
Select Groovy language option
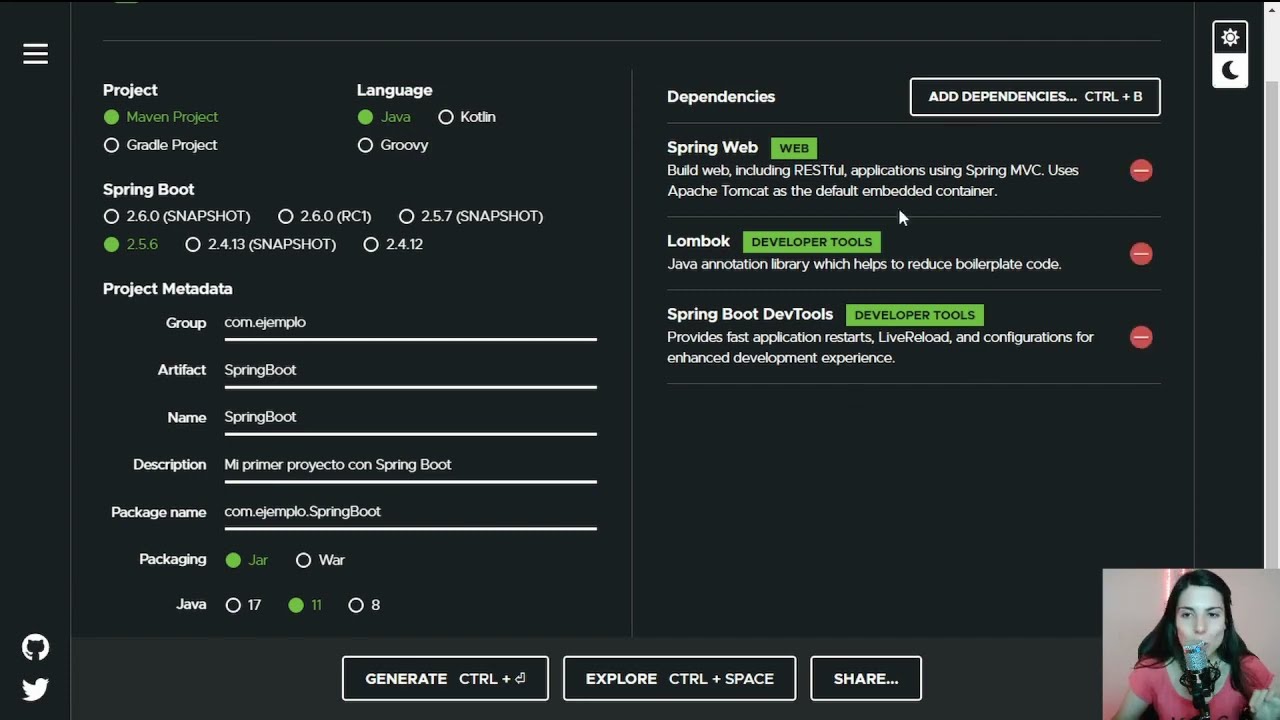[393, 145]
